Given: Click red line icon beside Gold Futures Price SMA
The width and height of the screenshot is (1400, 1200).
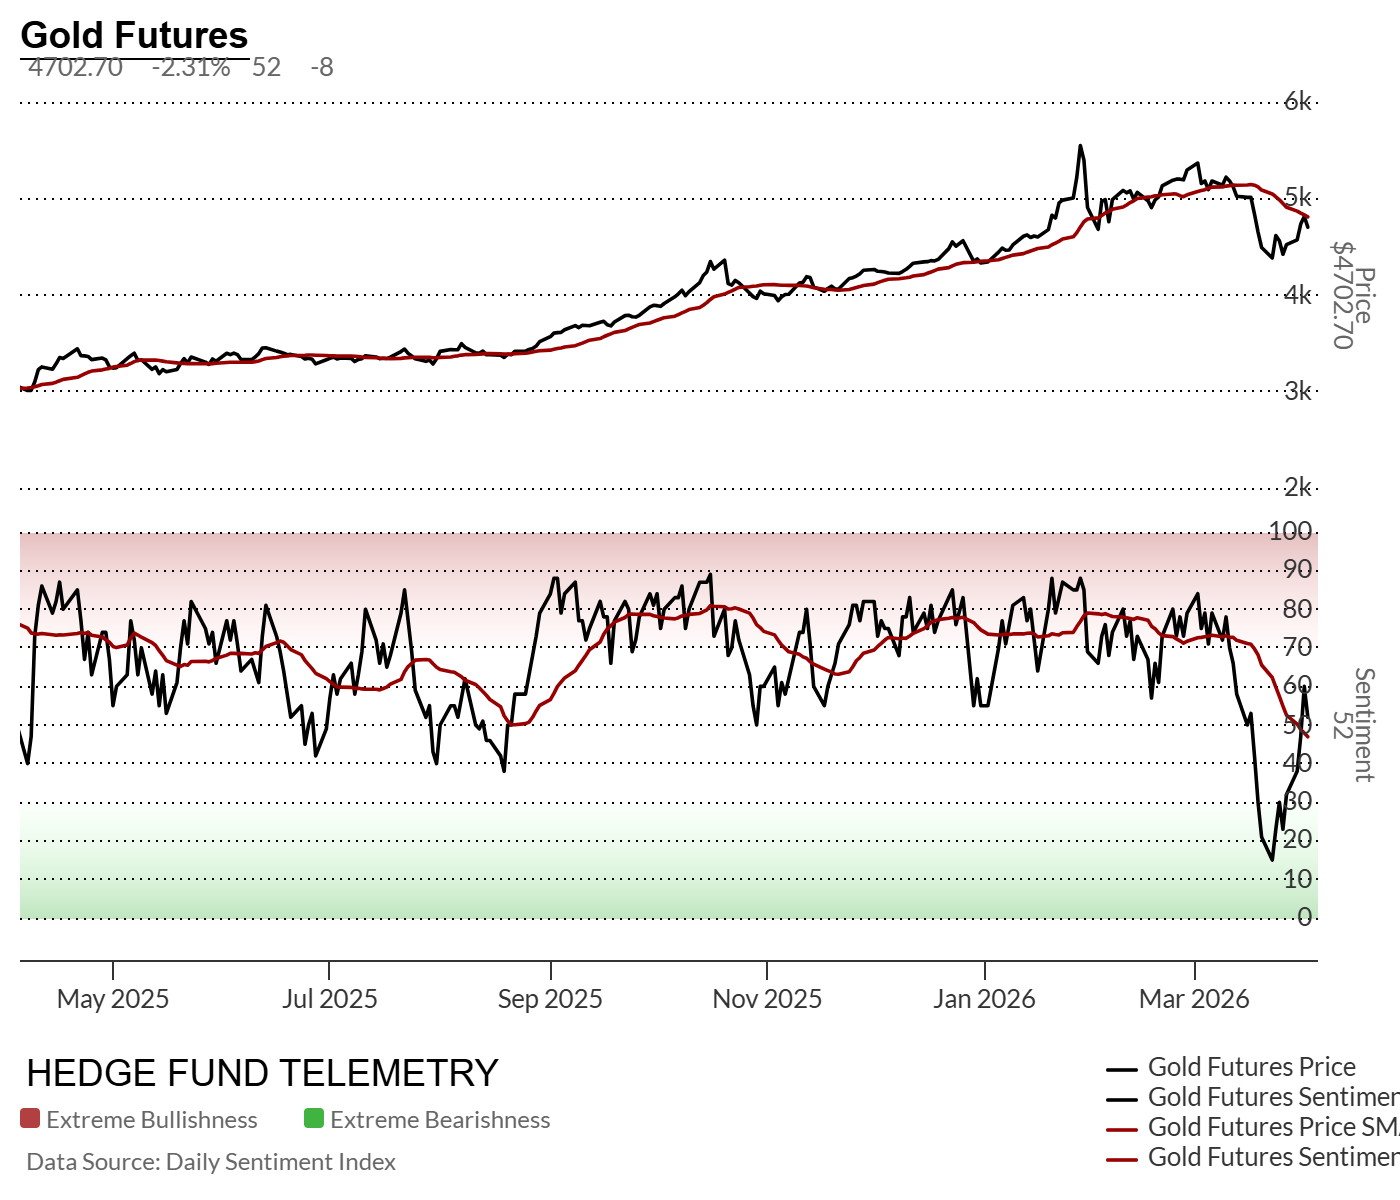Looking at the screenshot, I should point(1123,1129).
